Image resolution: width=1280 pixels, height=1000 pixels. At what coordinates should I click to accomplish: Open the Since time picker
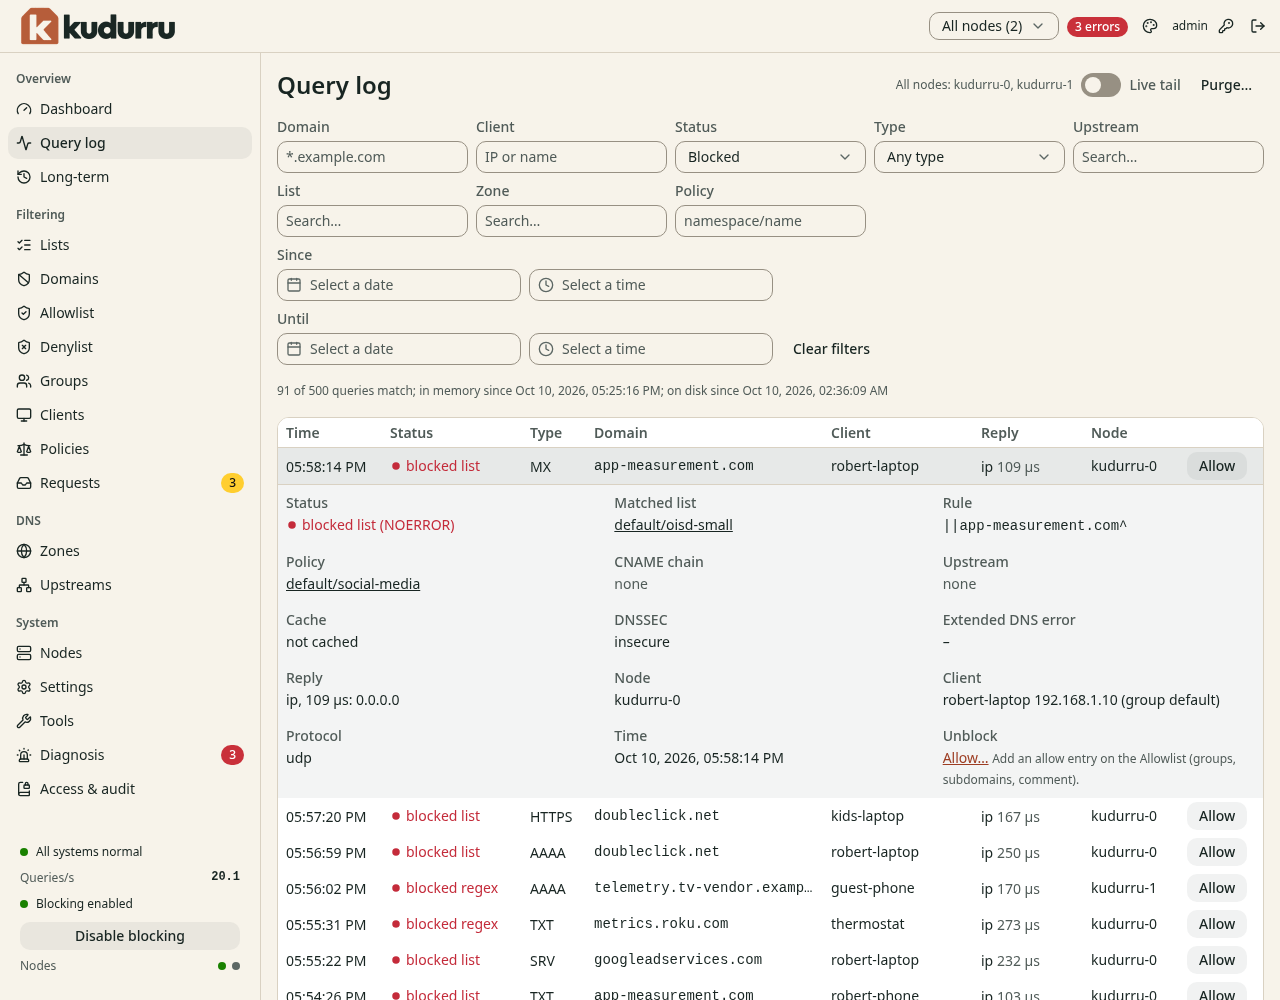[651, 285]
